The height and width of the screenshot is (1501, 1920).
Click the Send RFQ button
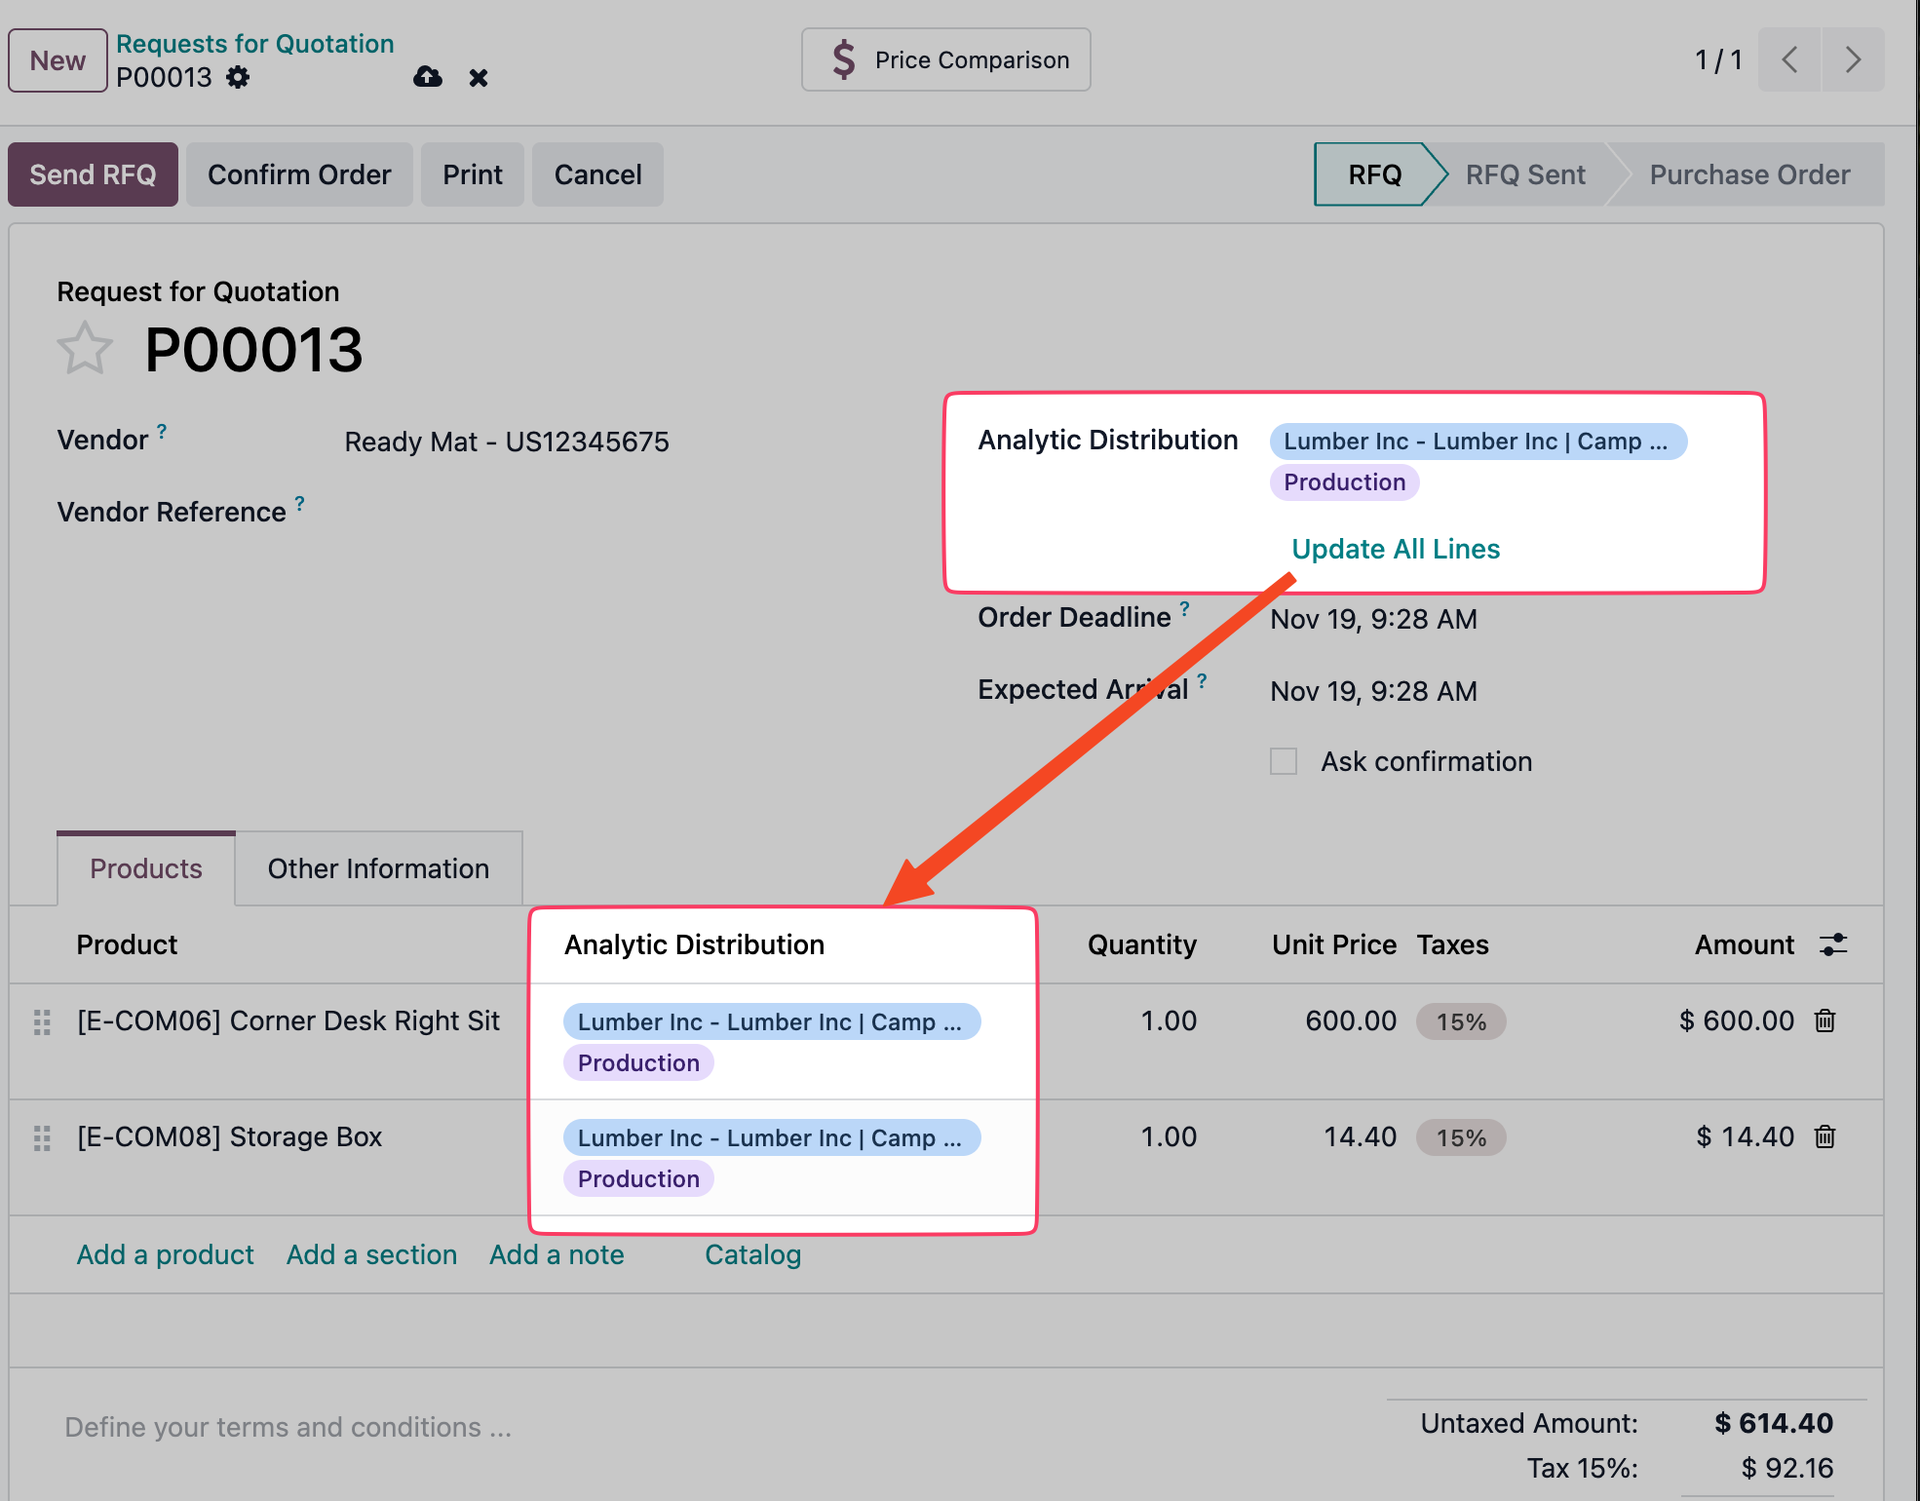pos(92,174)
